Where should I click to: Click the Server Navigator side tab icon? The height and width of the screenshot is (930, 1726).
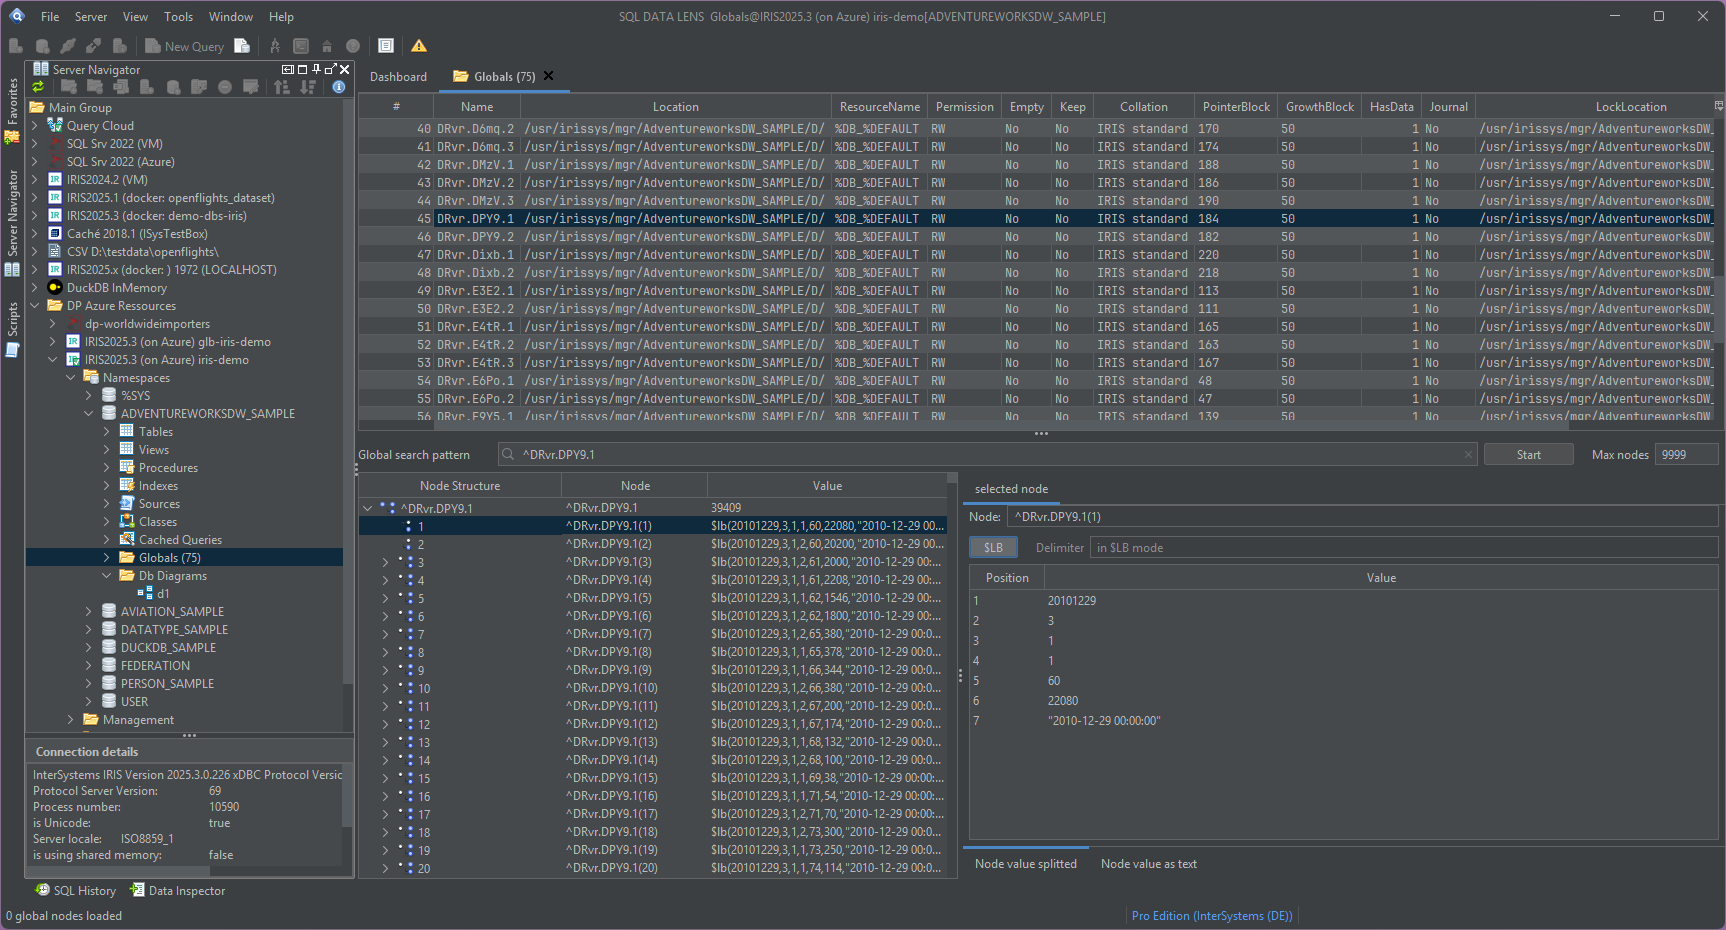[x=12, y=269]
